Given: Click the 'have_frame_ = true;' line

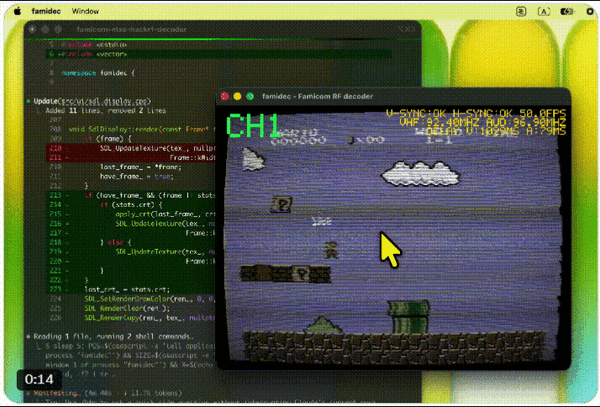Looking at the screenshot, I should pos(137,176).
